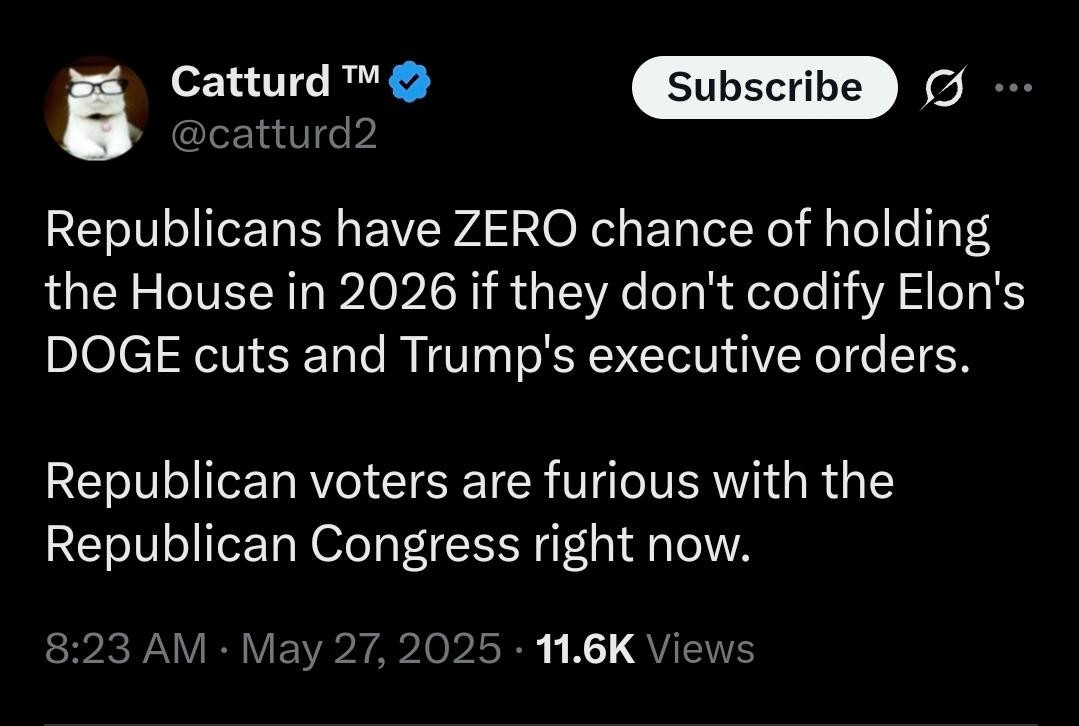Click the May 27, 2025 date
Screen dimensions: 1079x726
pyautogui.click(x=371, y=649)
